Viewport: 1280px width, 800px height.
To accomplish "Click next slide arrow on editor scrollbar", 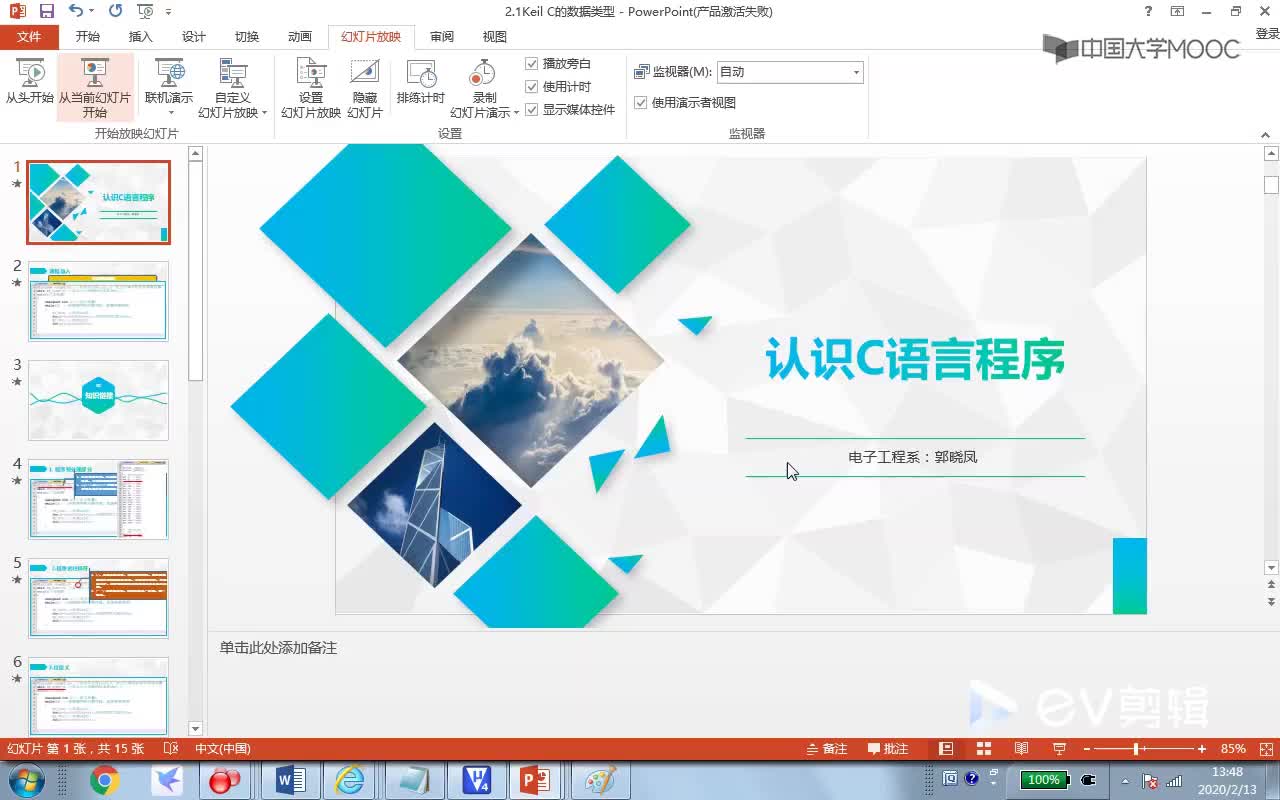I will click(x=1271, y=601).
